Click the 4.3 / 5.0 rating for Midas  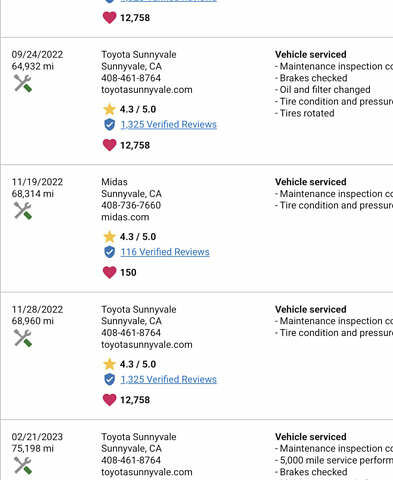point(138,237)
